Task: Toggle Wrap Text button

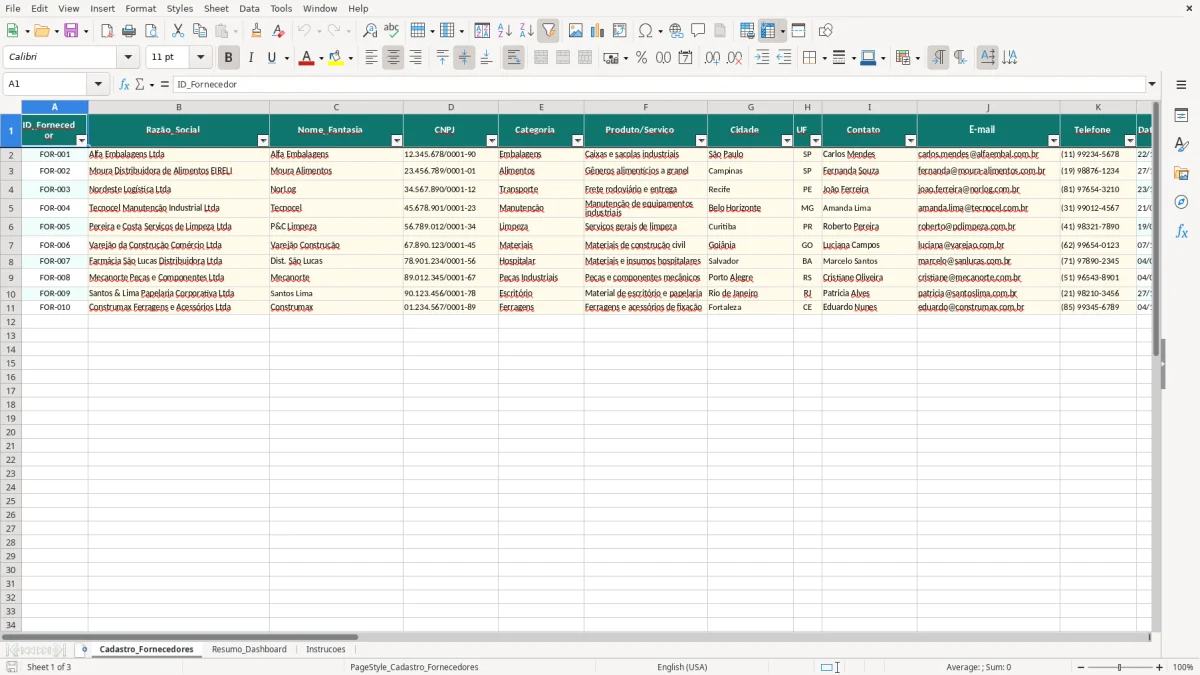Action: click(513, 58)
